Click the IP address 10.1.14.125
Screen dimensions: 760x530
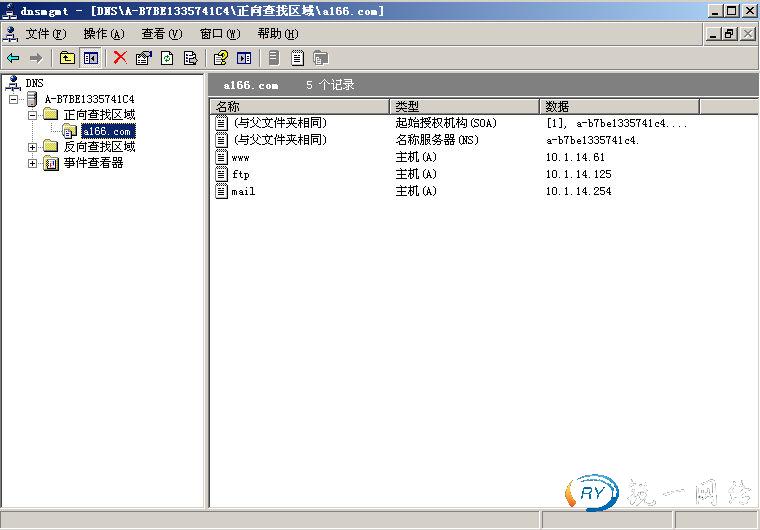(x=579, y=174)
